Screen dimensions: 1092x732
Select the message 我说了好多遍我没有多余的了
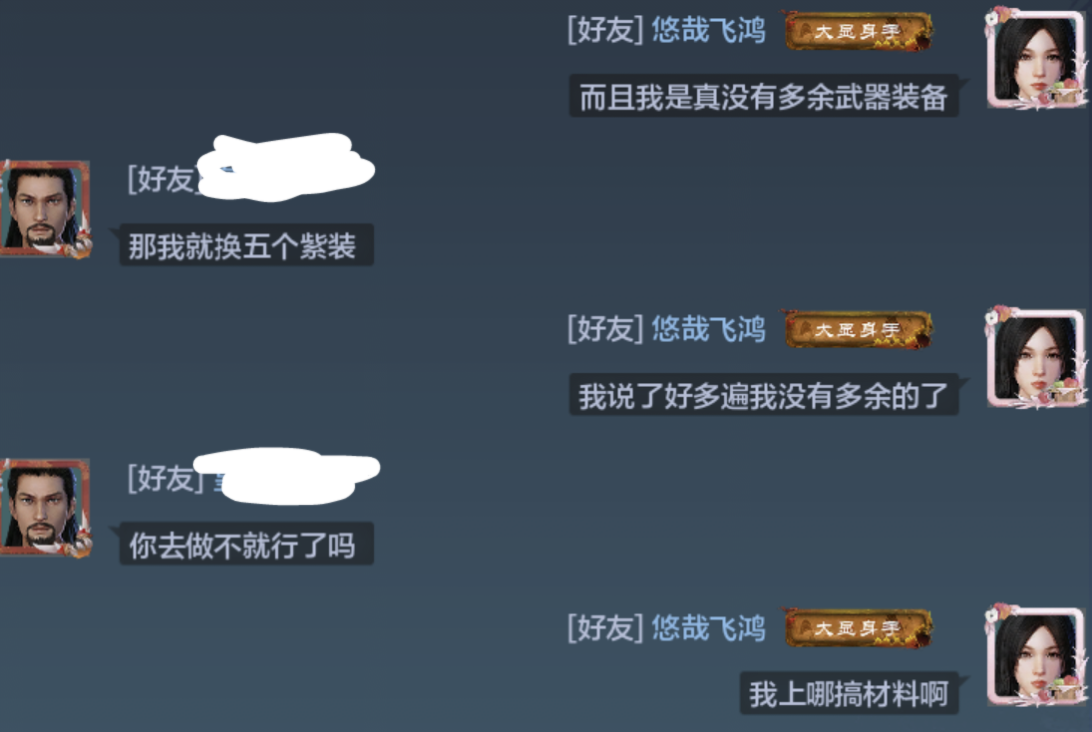pyautogui.click(x=763, y=396)
